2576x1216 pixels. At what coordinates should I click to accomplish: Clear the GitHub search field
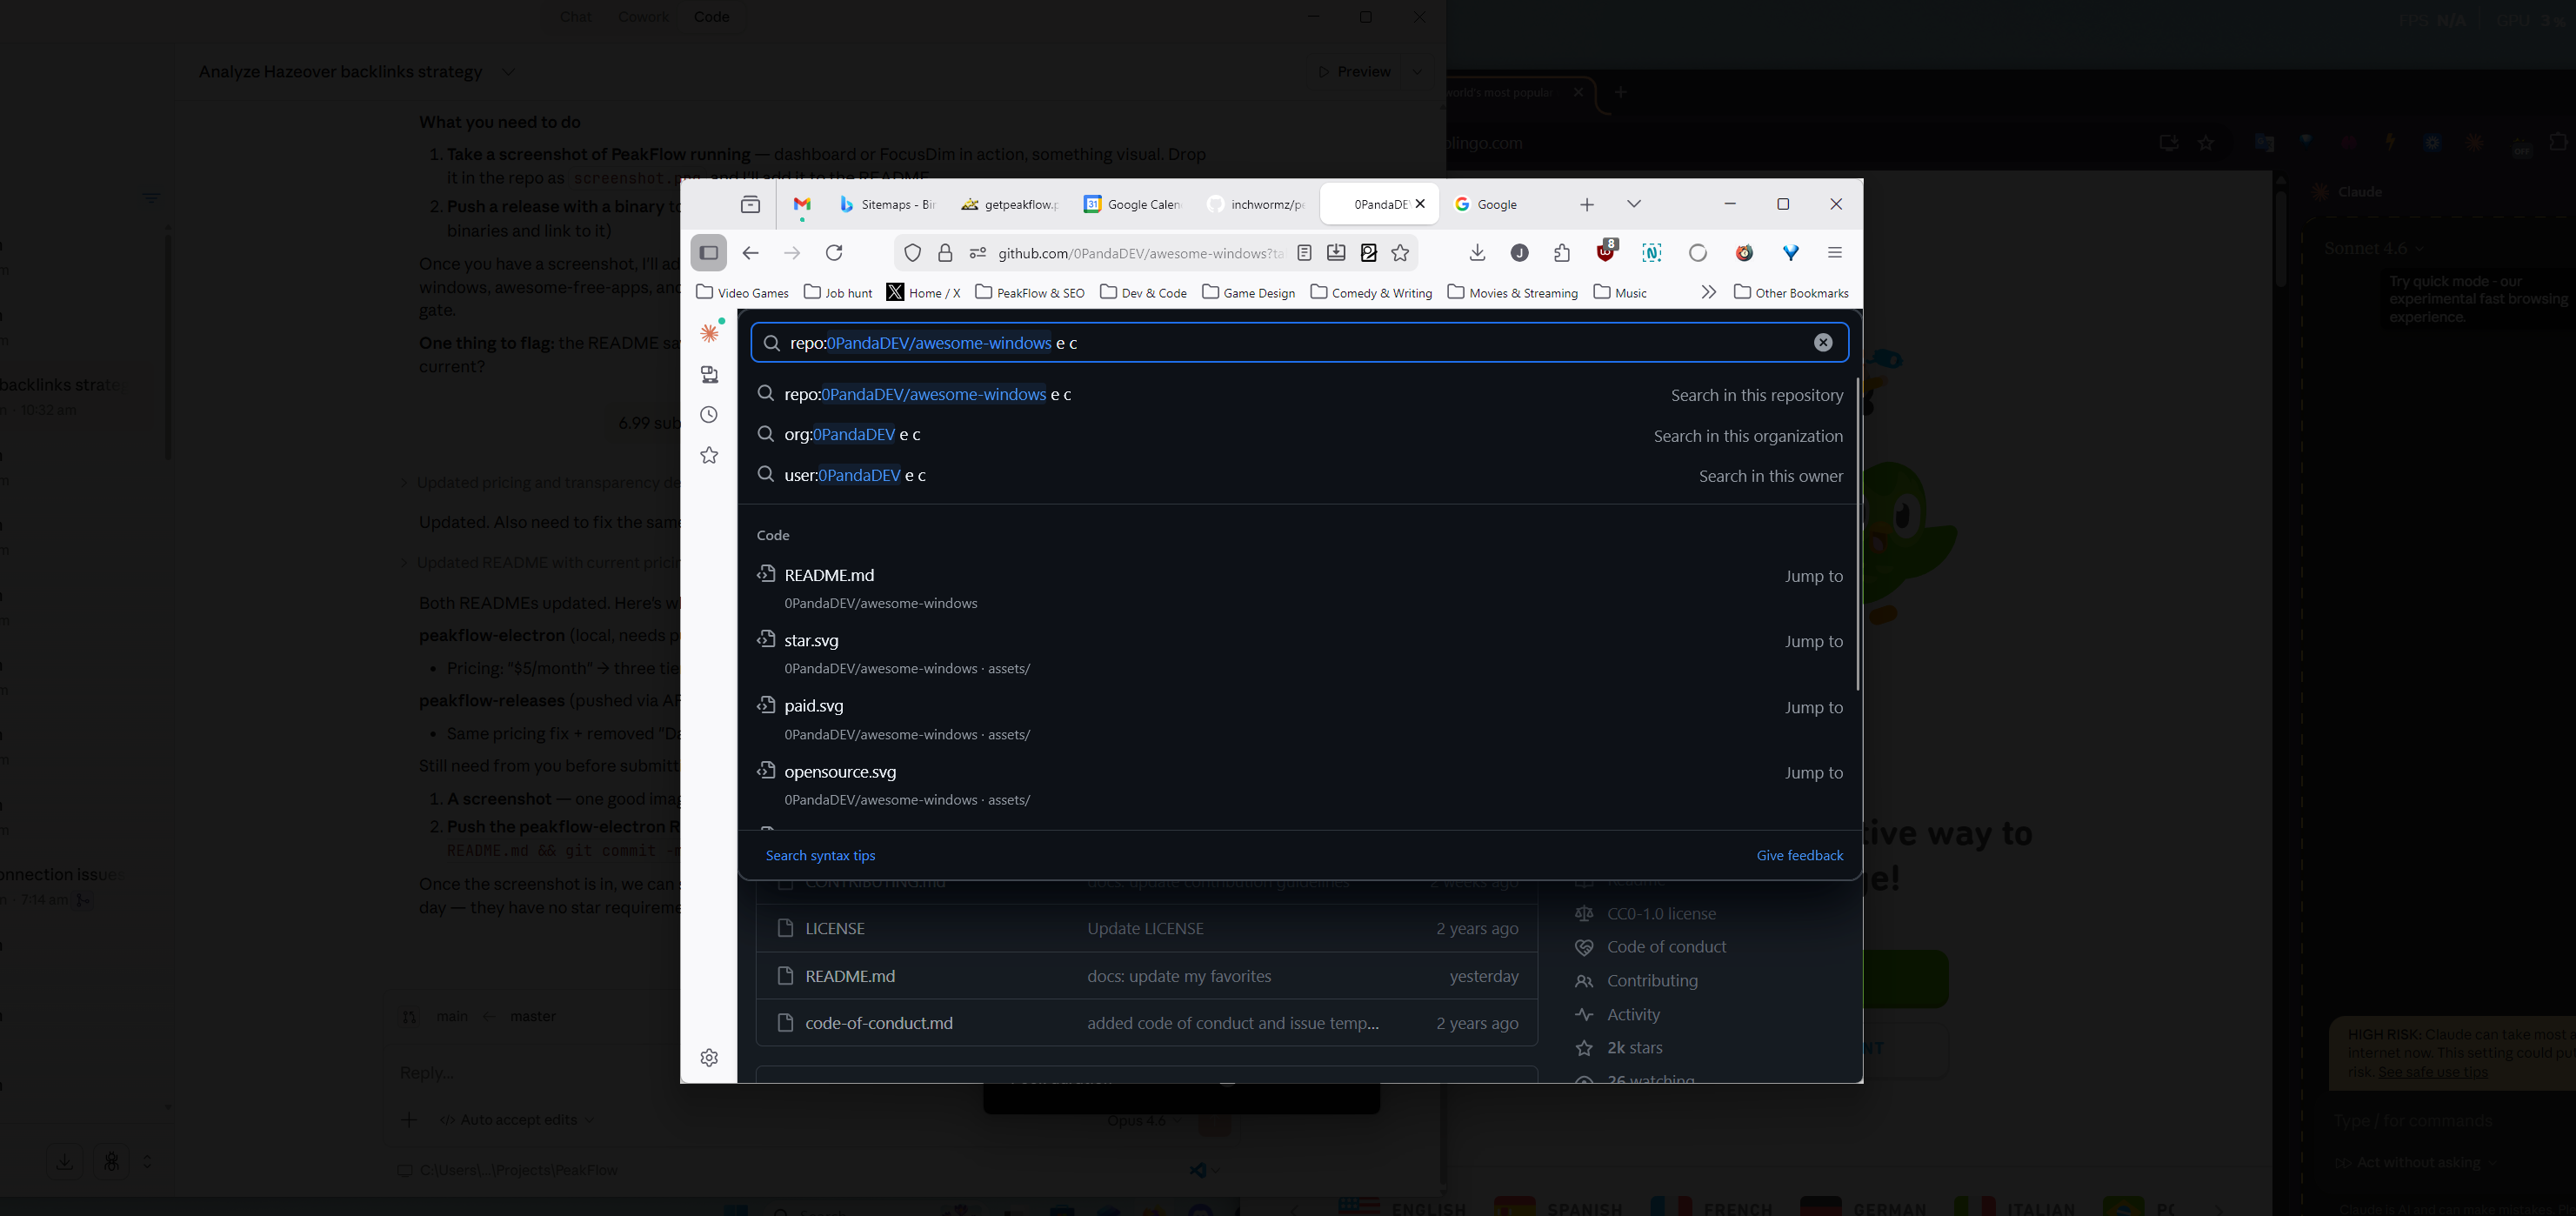[x=1823, y=342]
